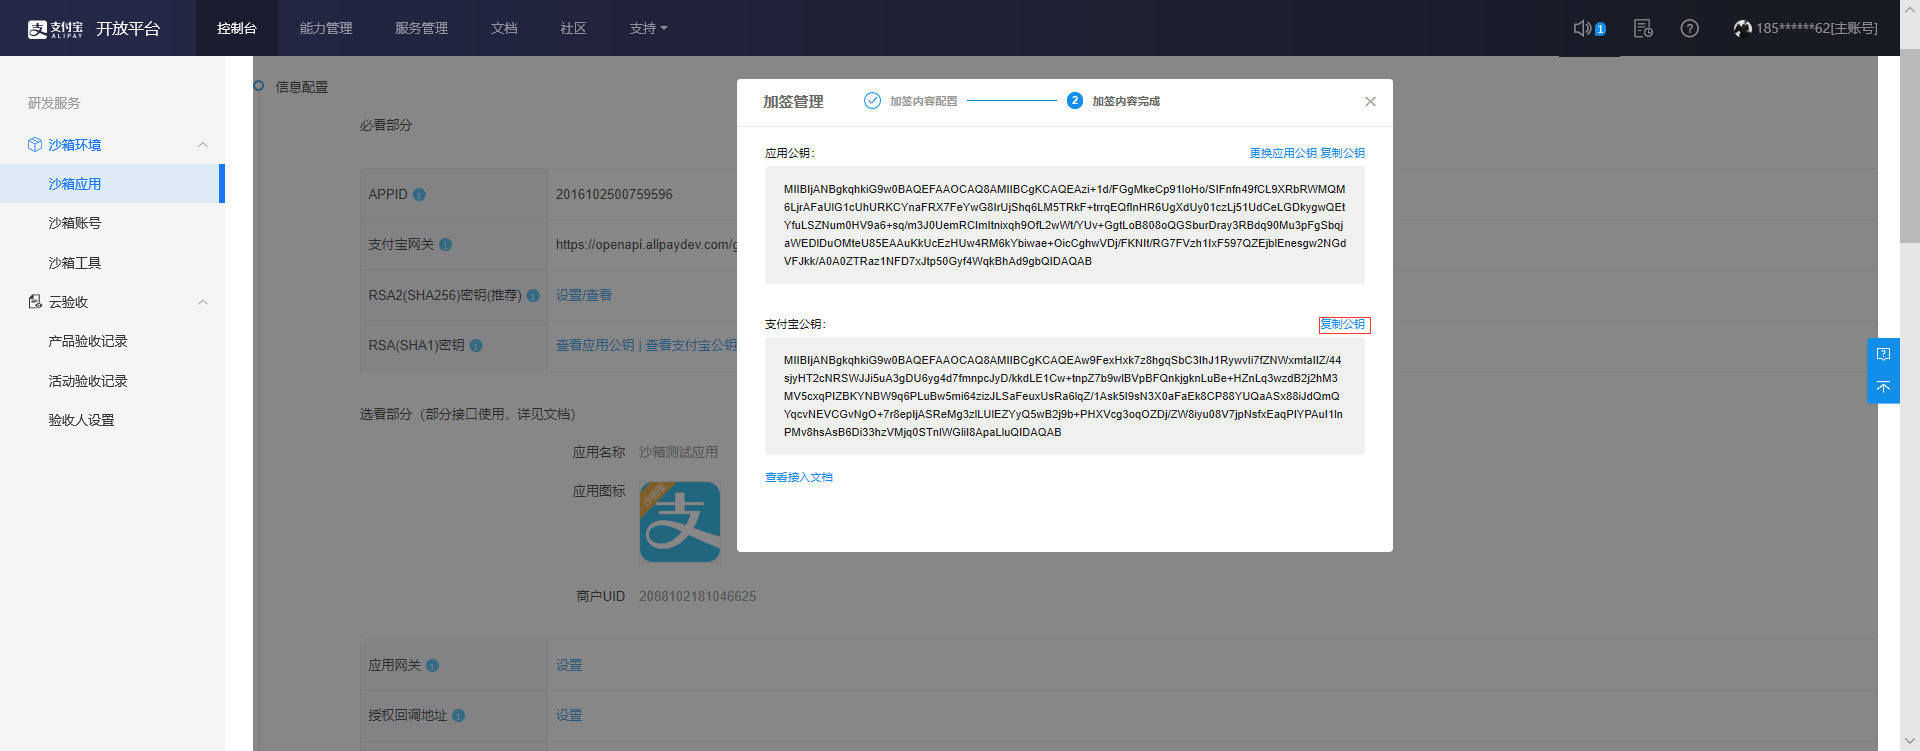Click the 商户UID value 2088102181046625

(x=698, y=596)
